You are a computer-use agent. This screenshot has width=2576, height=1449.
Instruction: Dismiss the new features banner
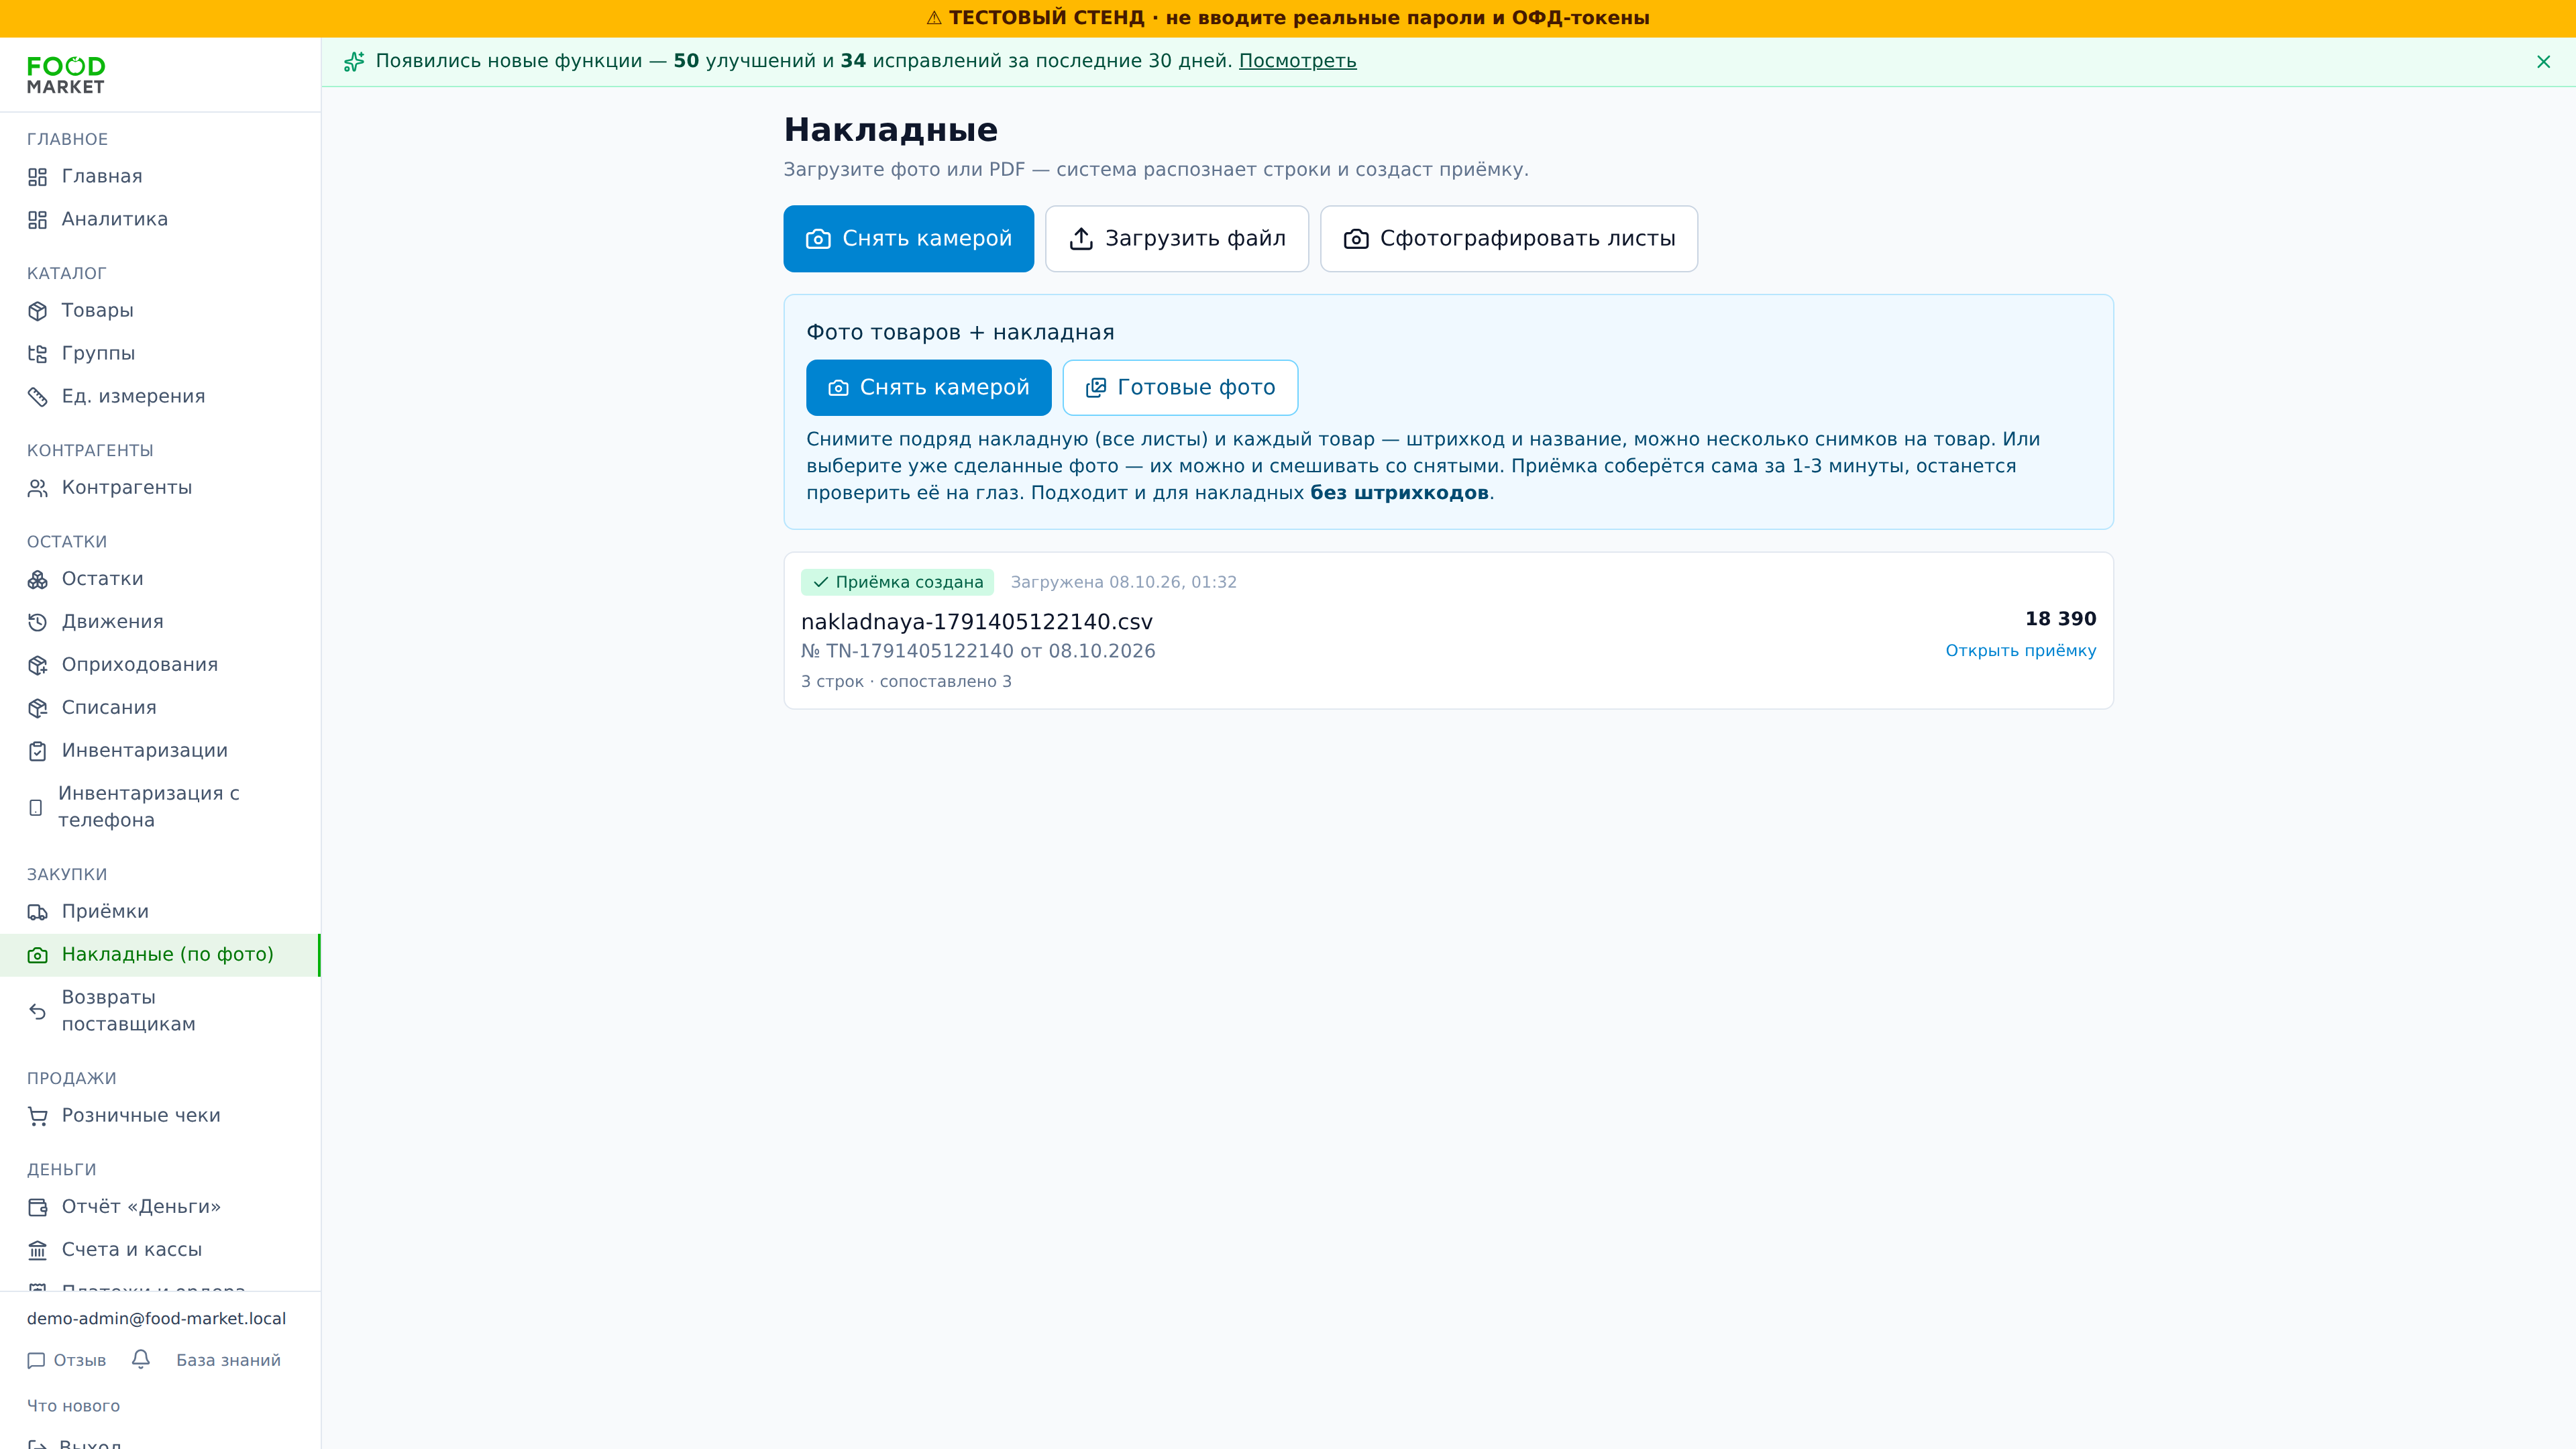pyautogui.click(x=2543, y=62)
